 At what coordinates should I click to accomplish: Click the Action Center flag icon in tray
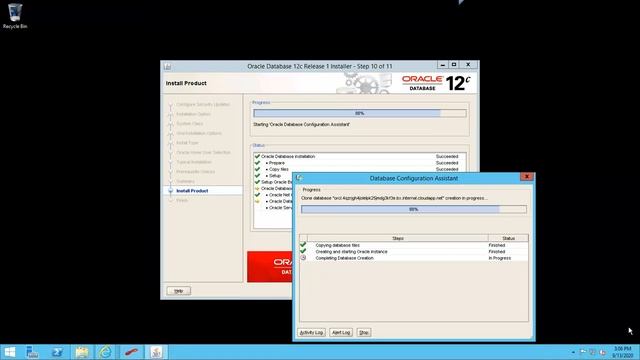click(x=583, y=352)
